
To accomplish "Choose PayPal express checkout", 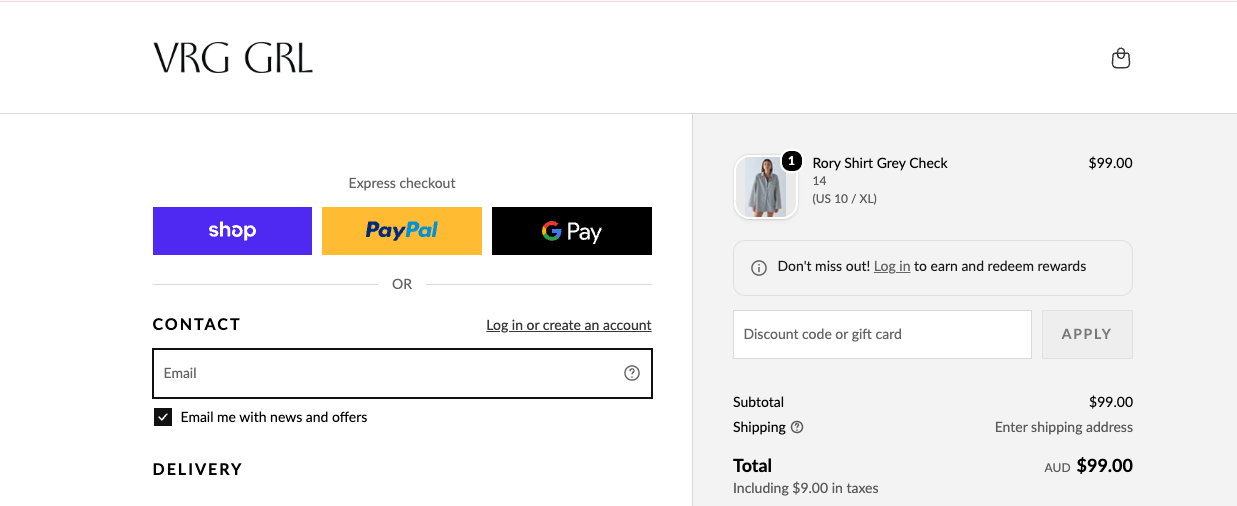I will [402, 231].
